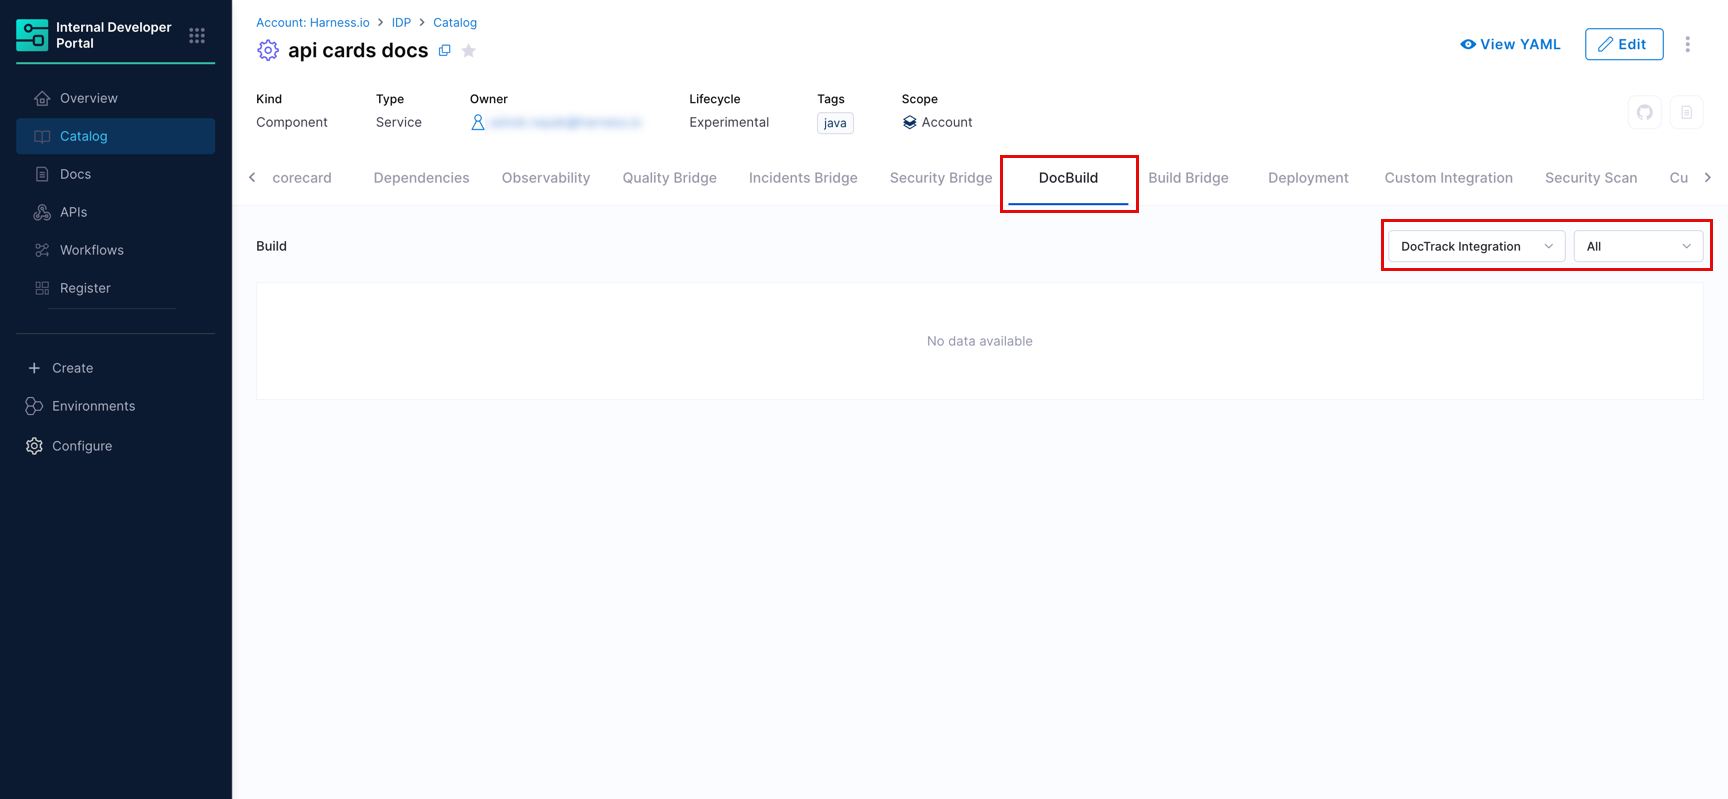
Task: Follow the Account: Harness.io breadcrumb link
Action: tap(313, 22)
